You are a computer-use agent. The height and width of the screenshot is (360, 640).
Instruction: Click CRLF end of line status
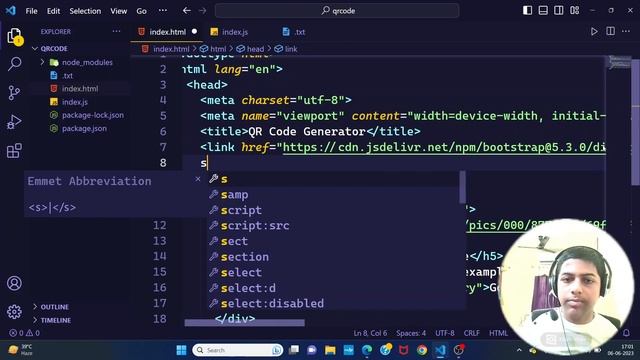pyautogui.click(x=471, y=333)
